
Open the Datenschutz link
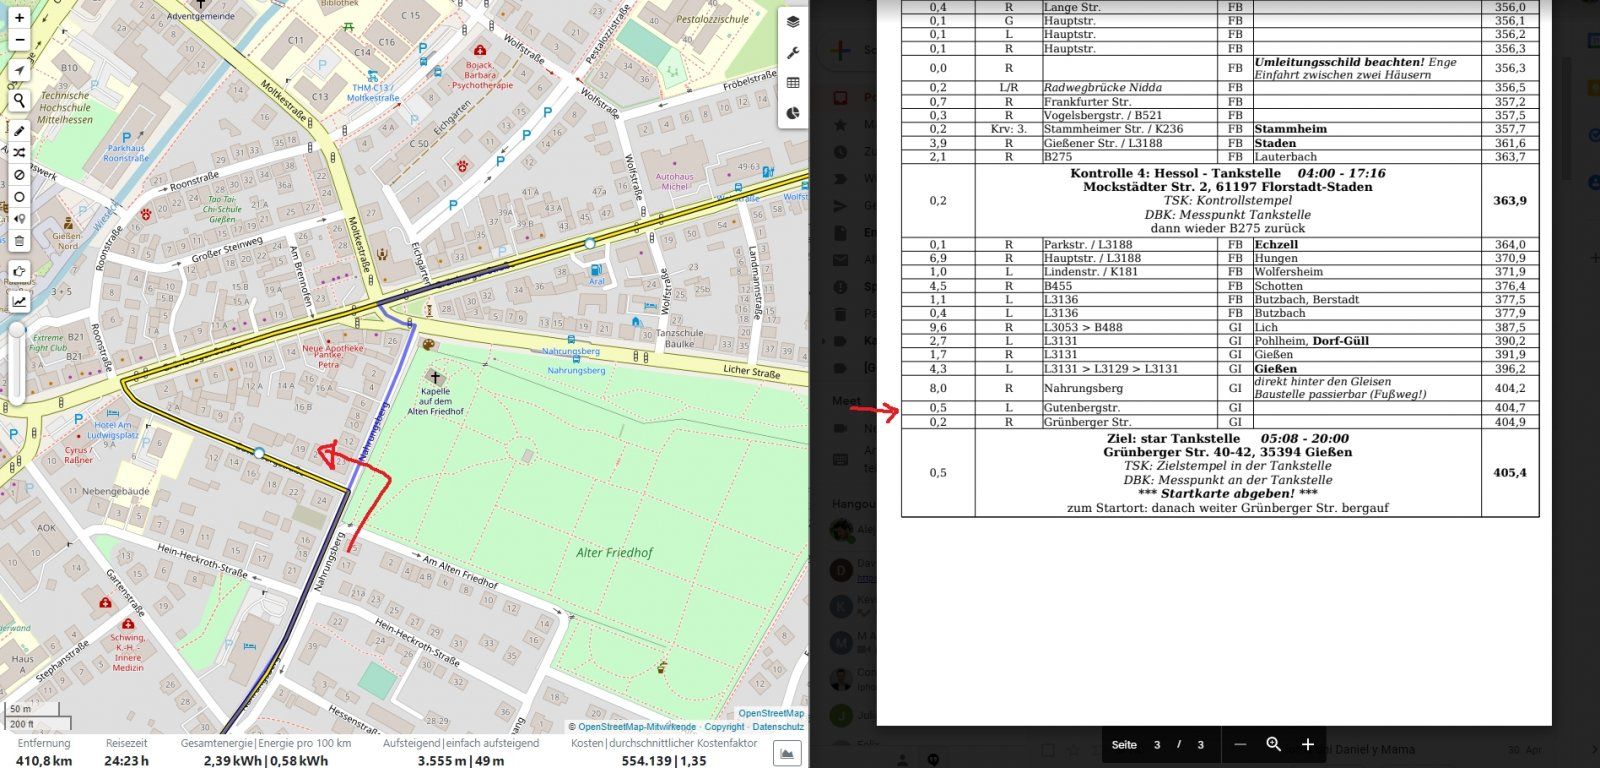(x=778, y=727)
